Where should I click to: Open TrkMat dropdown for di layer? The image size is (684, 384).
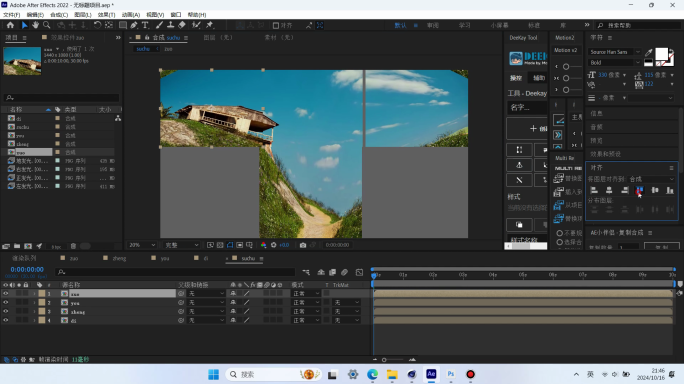point(347,320)
